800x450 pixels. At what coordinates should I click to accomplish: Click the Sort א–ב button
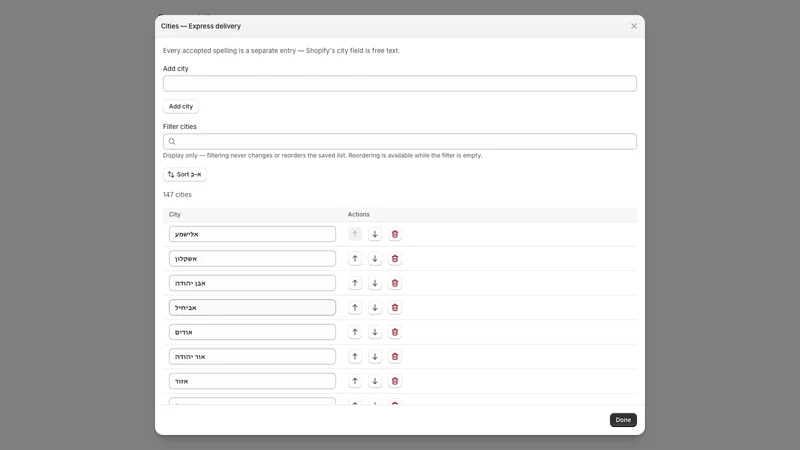tap(185, 174)
